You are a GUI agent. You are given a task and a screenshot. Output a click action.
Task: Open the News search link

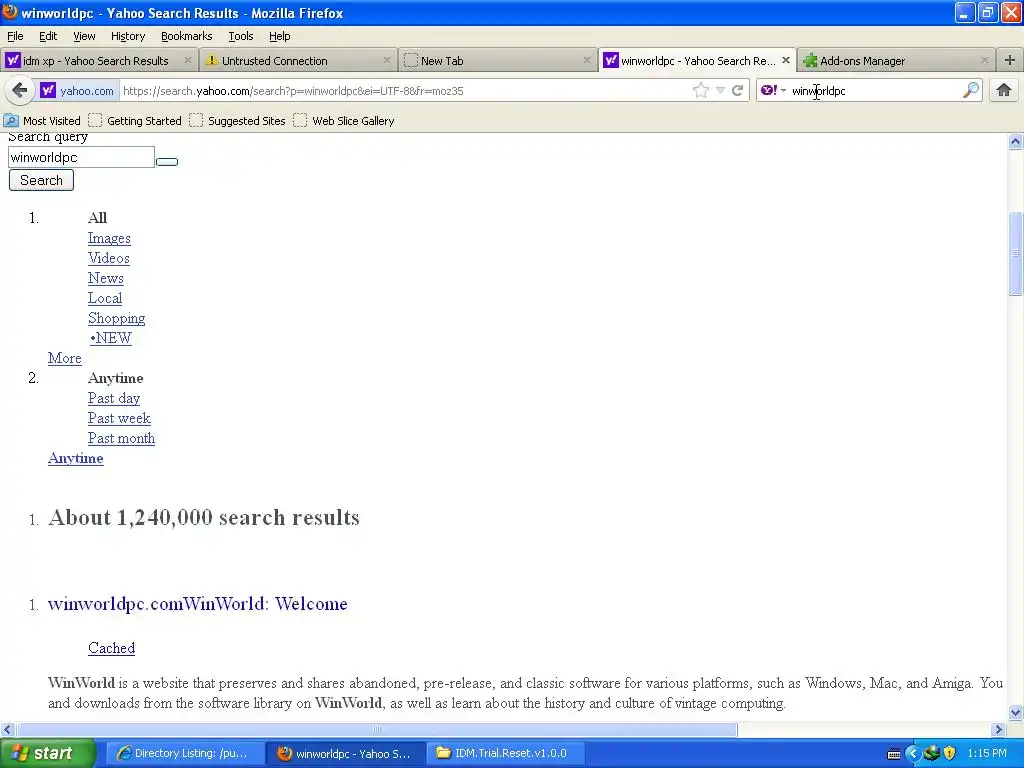106,278
